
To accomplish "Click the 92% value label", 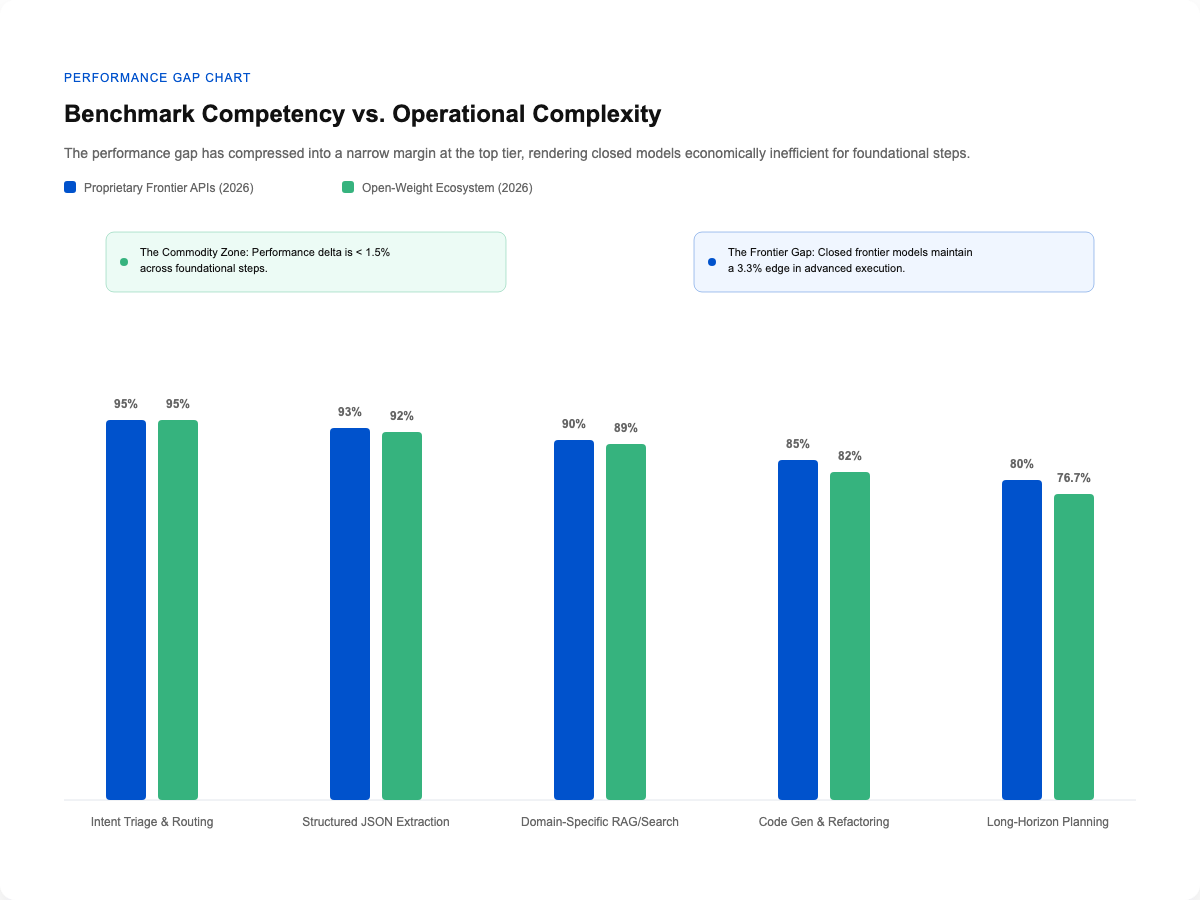I will click(402, 416).
